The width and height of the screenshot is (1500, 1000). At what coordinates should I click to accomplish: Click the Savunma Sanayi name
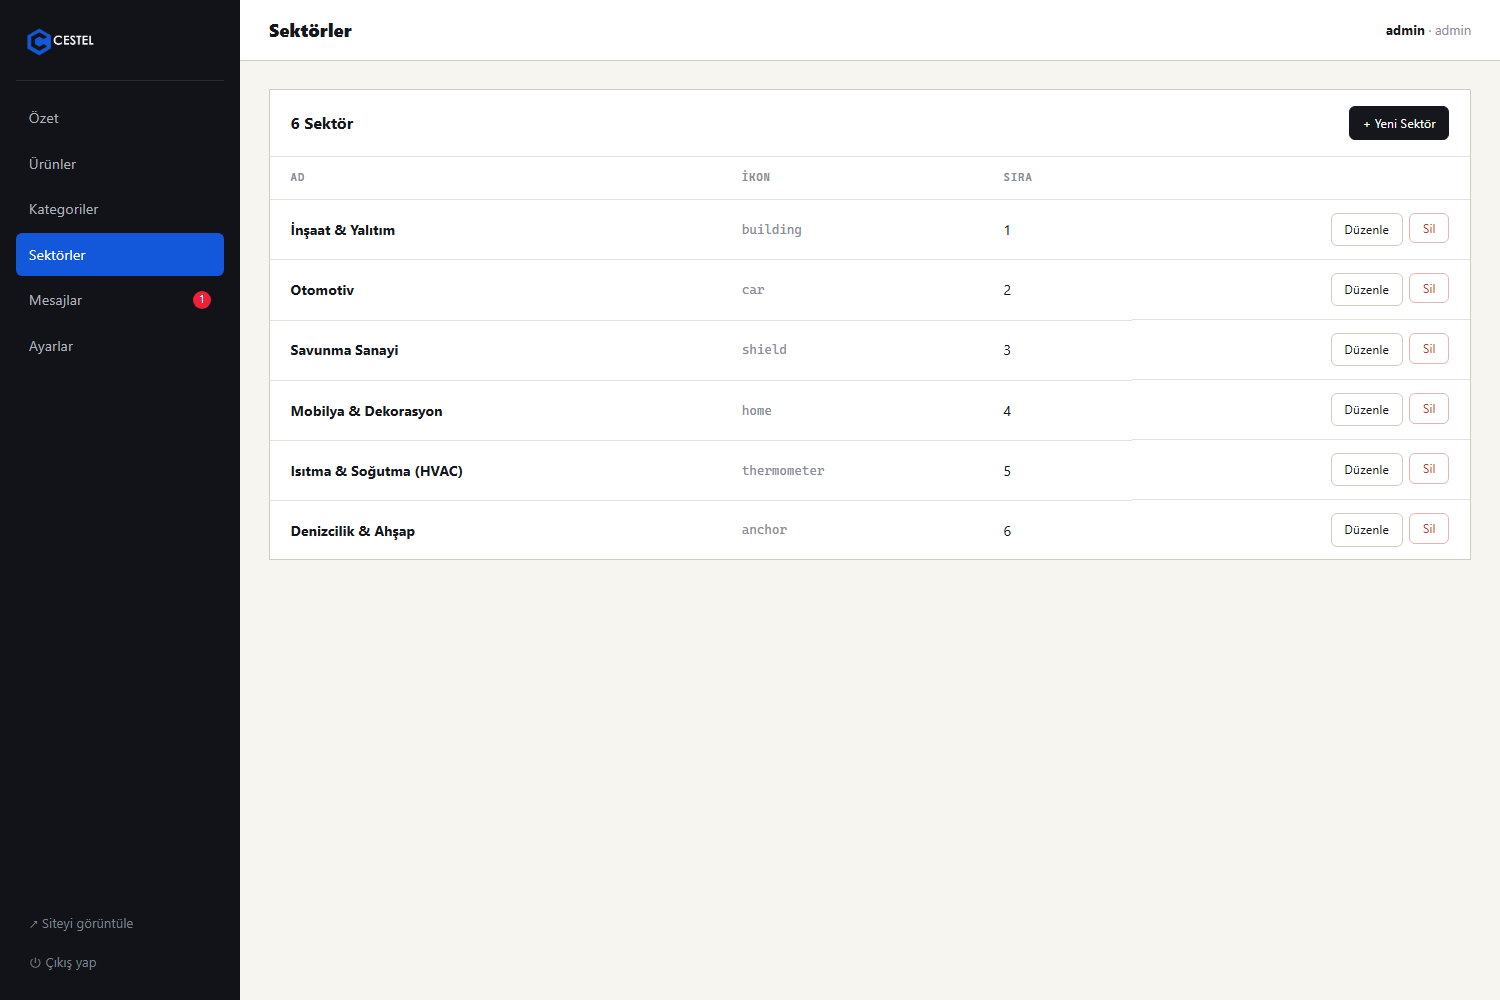tap(344, 350)
